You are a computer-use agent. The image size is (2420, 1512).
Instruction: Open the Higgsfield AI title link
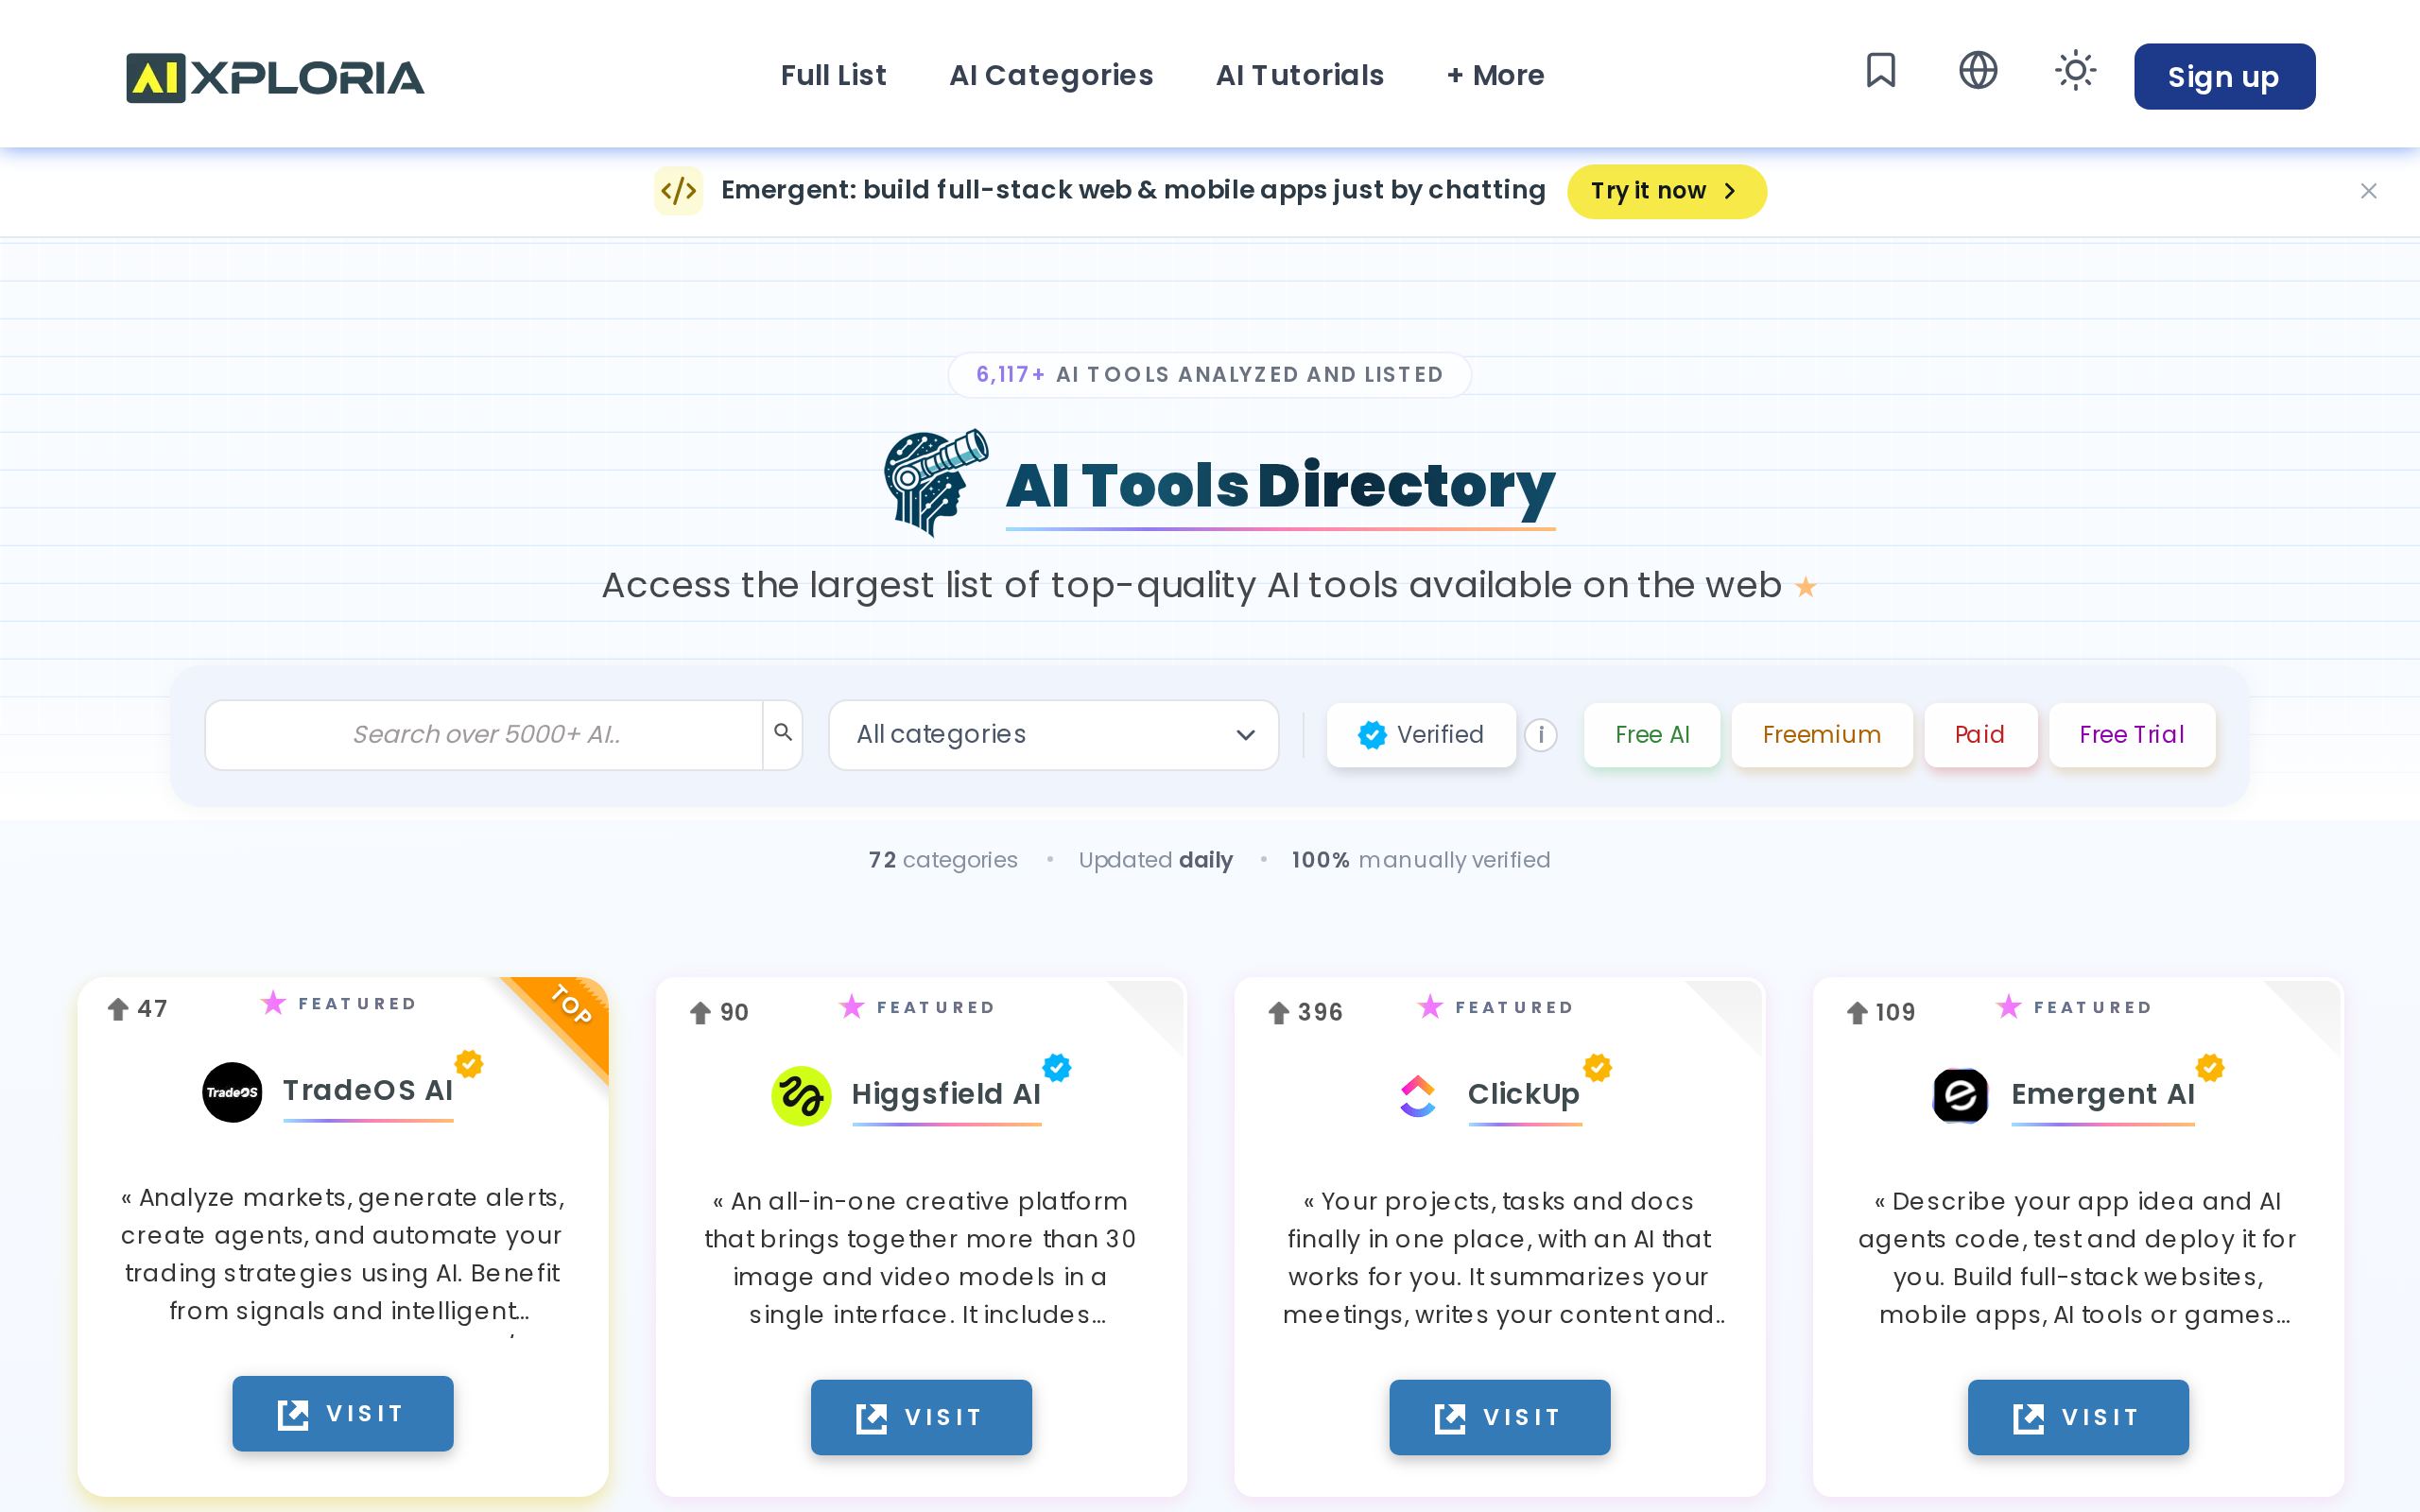(x=946, y=1095)
